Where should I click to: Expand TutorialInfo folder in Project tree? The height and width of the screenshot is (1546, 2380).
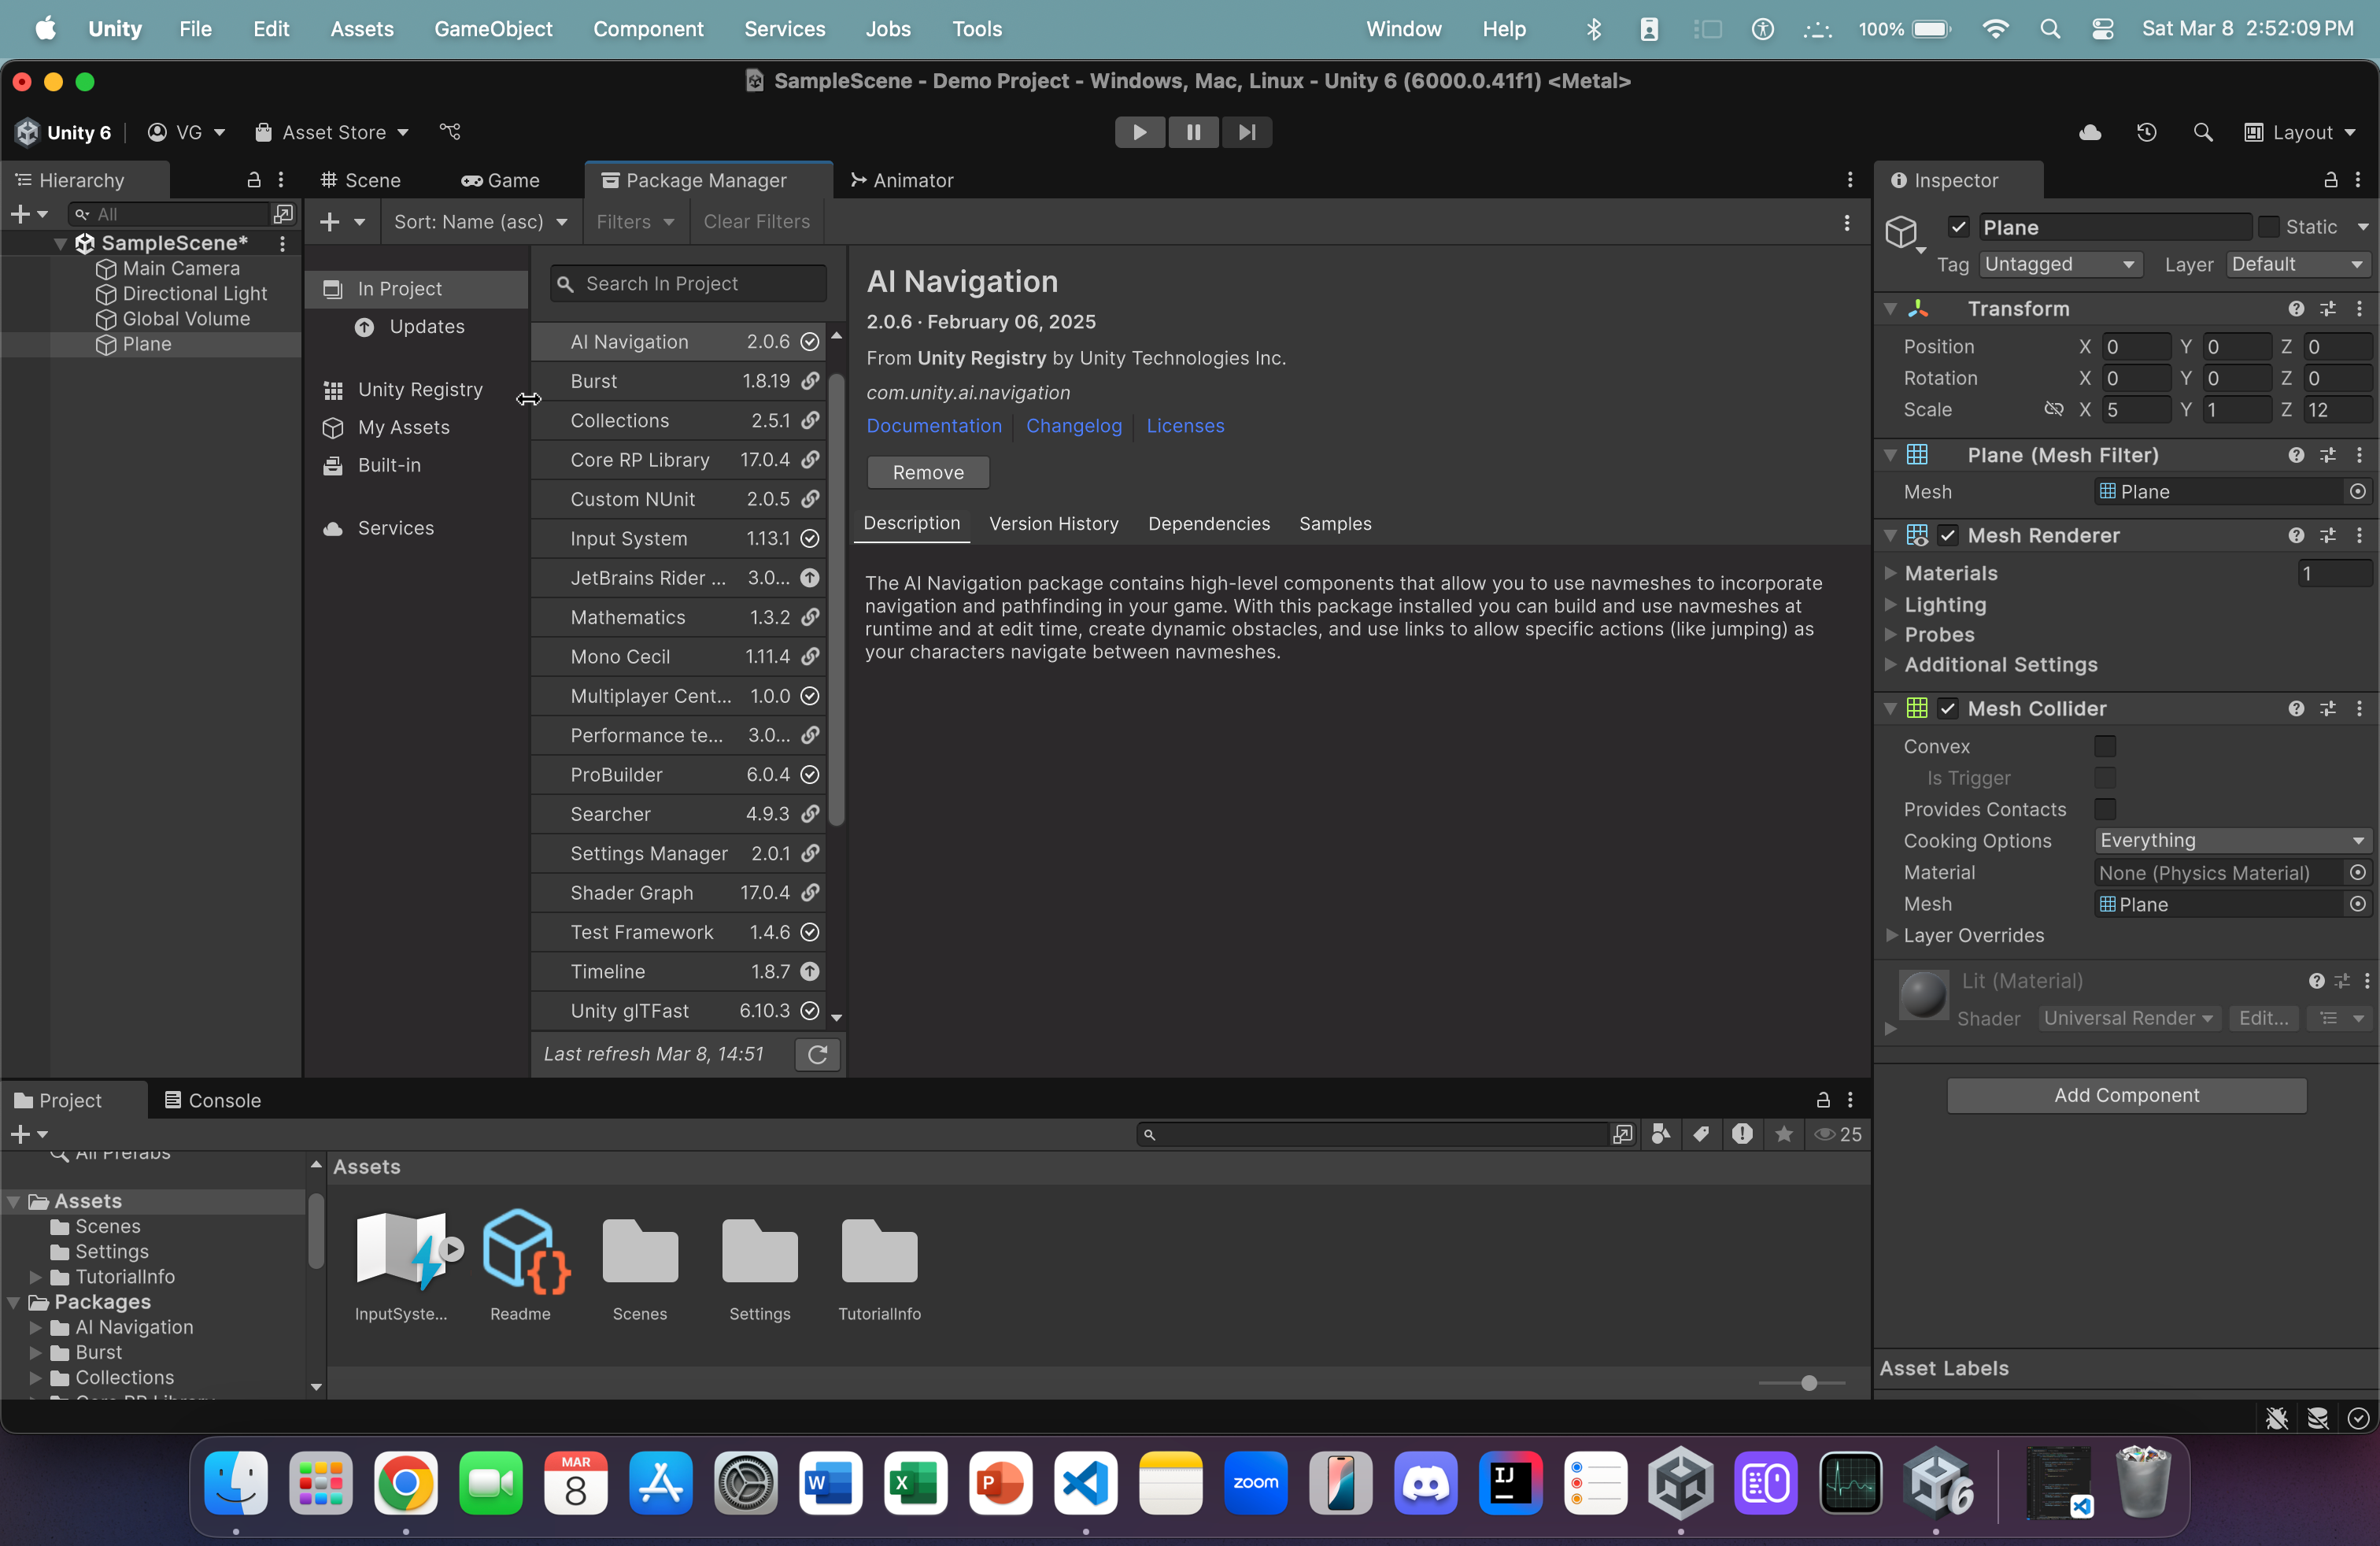click(x=36, y=1277)
